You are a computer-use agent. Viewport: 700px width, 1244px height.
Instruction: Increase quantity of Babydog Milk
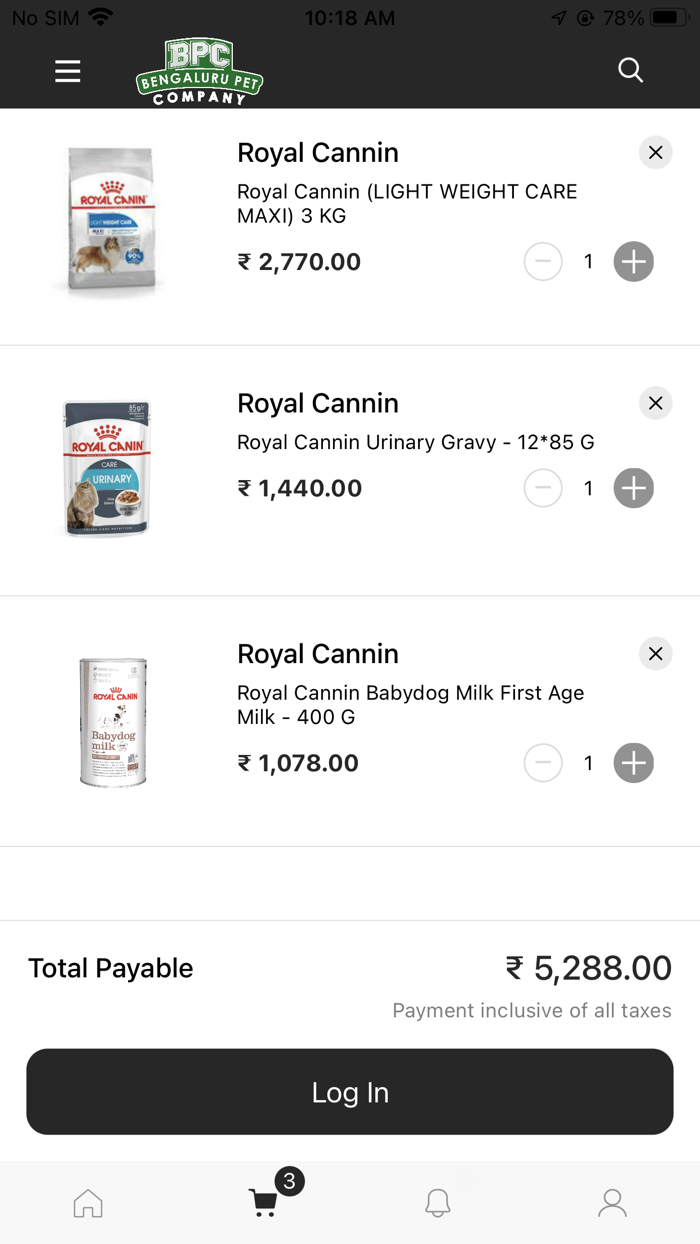[633, 762]
